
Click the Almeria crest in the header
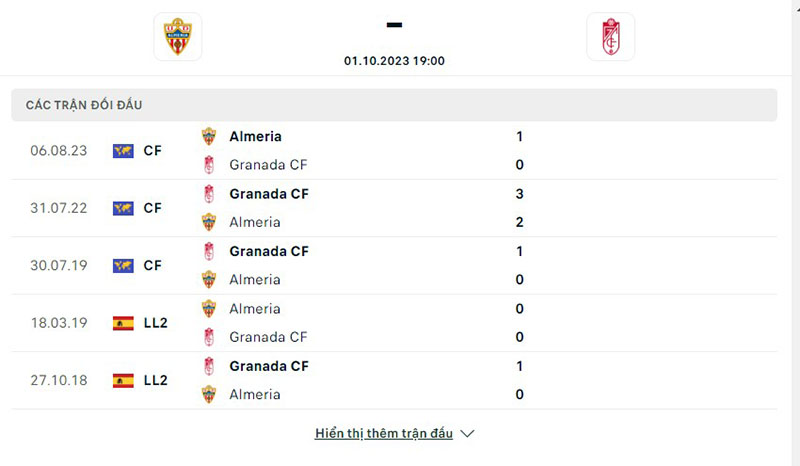pyautogui.click(x=177, y=36)
